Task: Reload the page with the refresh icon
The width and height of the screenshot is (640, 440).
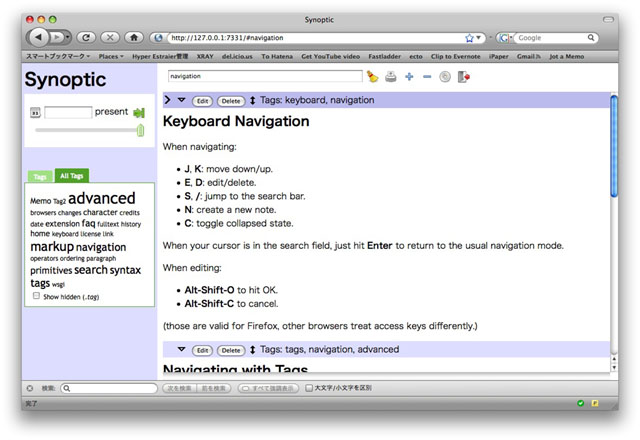Action: (x=86, y=38)
